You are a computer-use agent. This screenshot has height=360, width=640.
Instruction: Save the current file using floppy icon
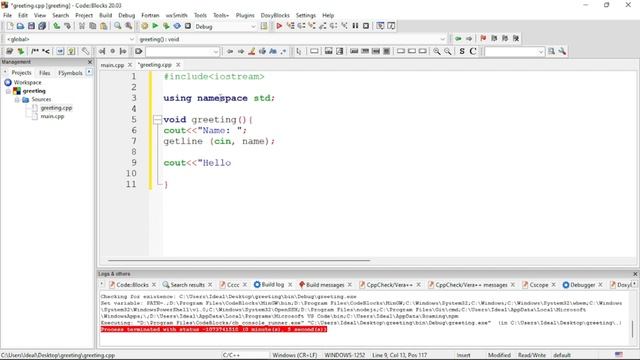tap(31, 26)
